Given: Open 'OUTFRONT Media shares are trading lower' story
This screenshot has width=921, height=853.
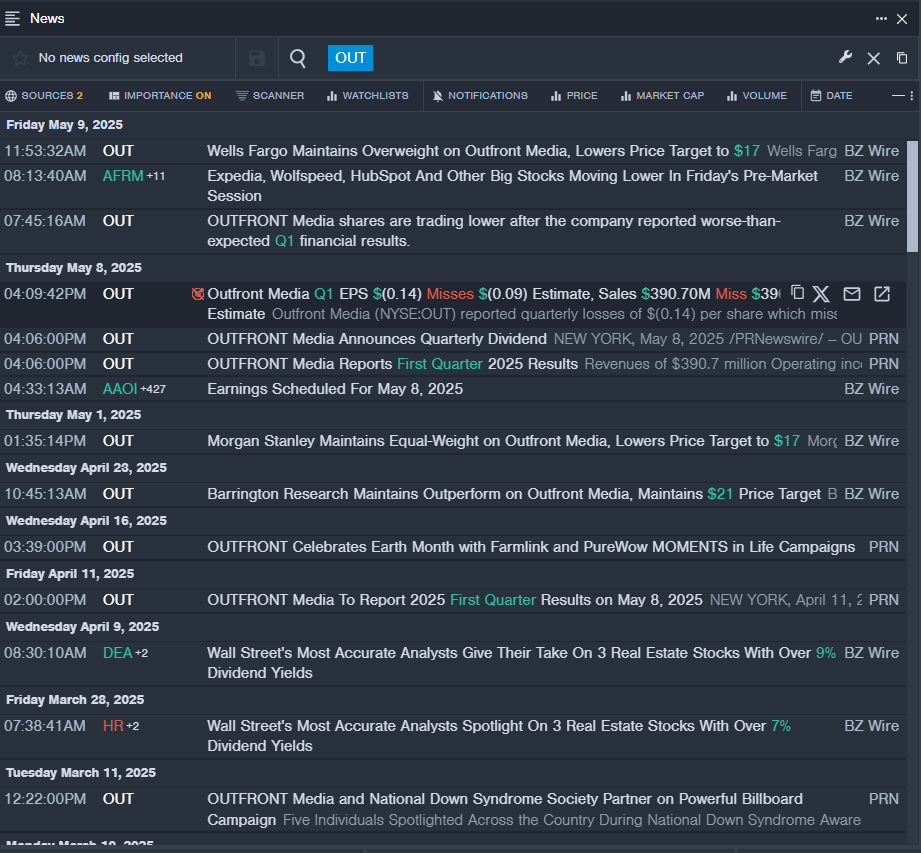Looking at the screenshot, I should pyautogui.click(x=494, y=231).
